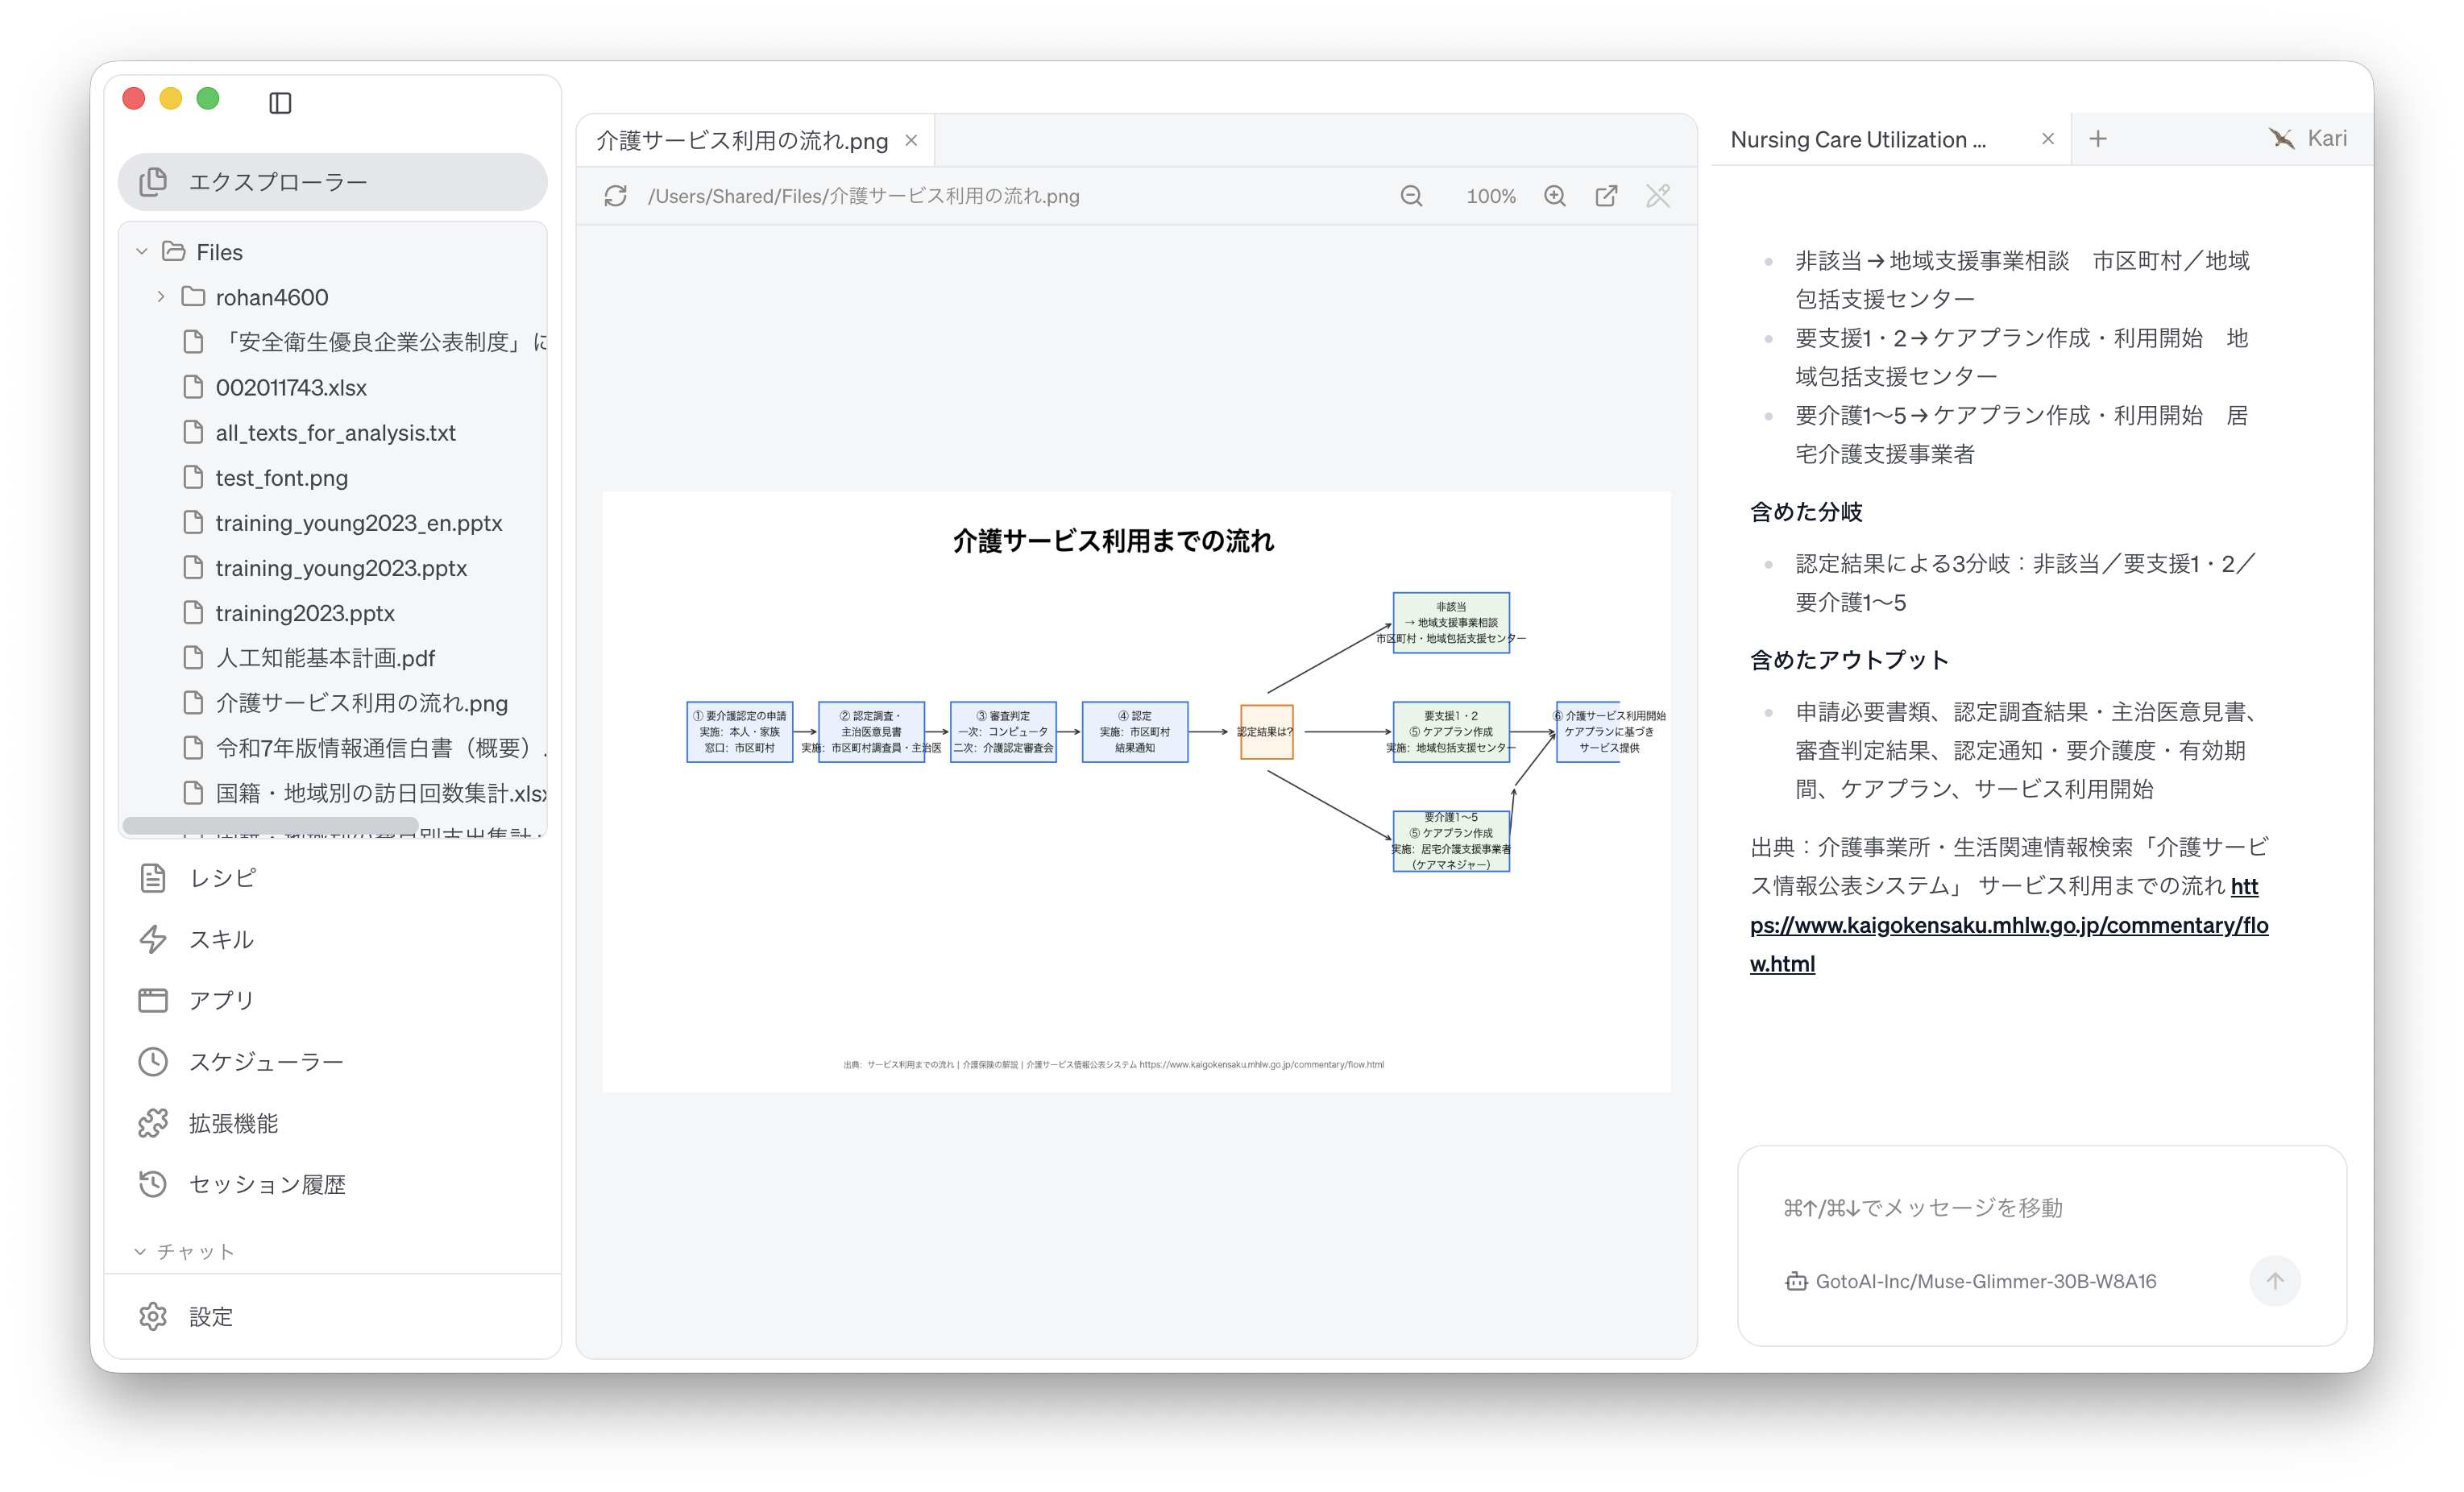Switch to Nursing Care Utilization chat tab
The width and height of the screenshot is (2464, 1492).
pos(1858,139)
